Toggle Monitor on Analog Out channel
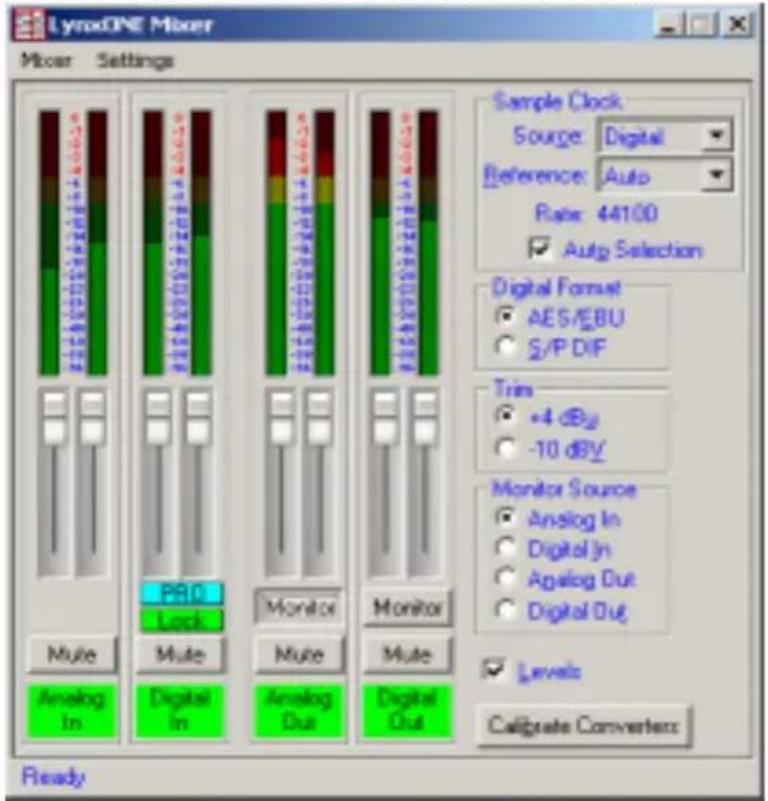This screenshot has width=768, height=801. [299, 607]
